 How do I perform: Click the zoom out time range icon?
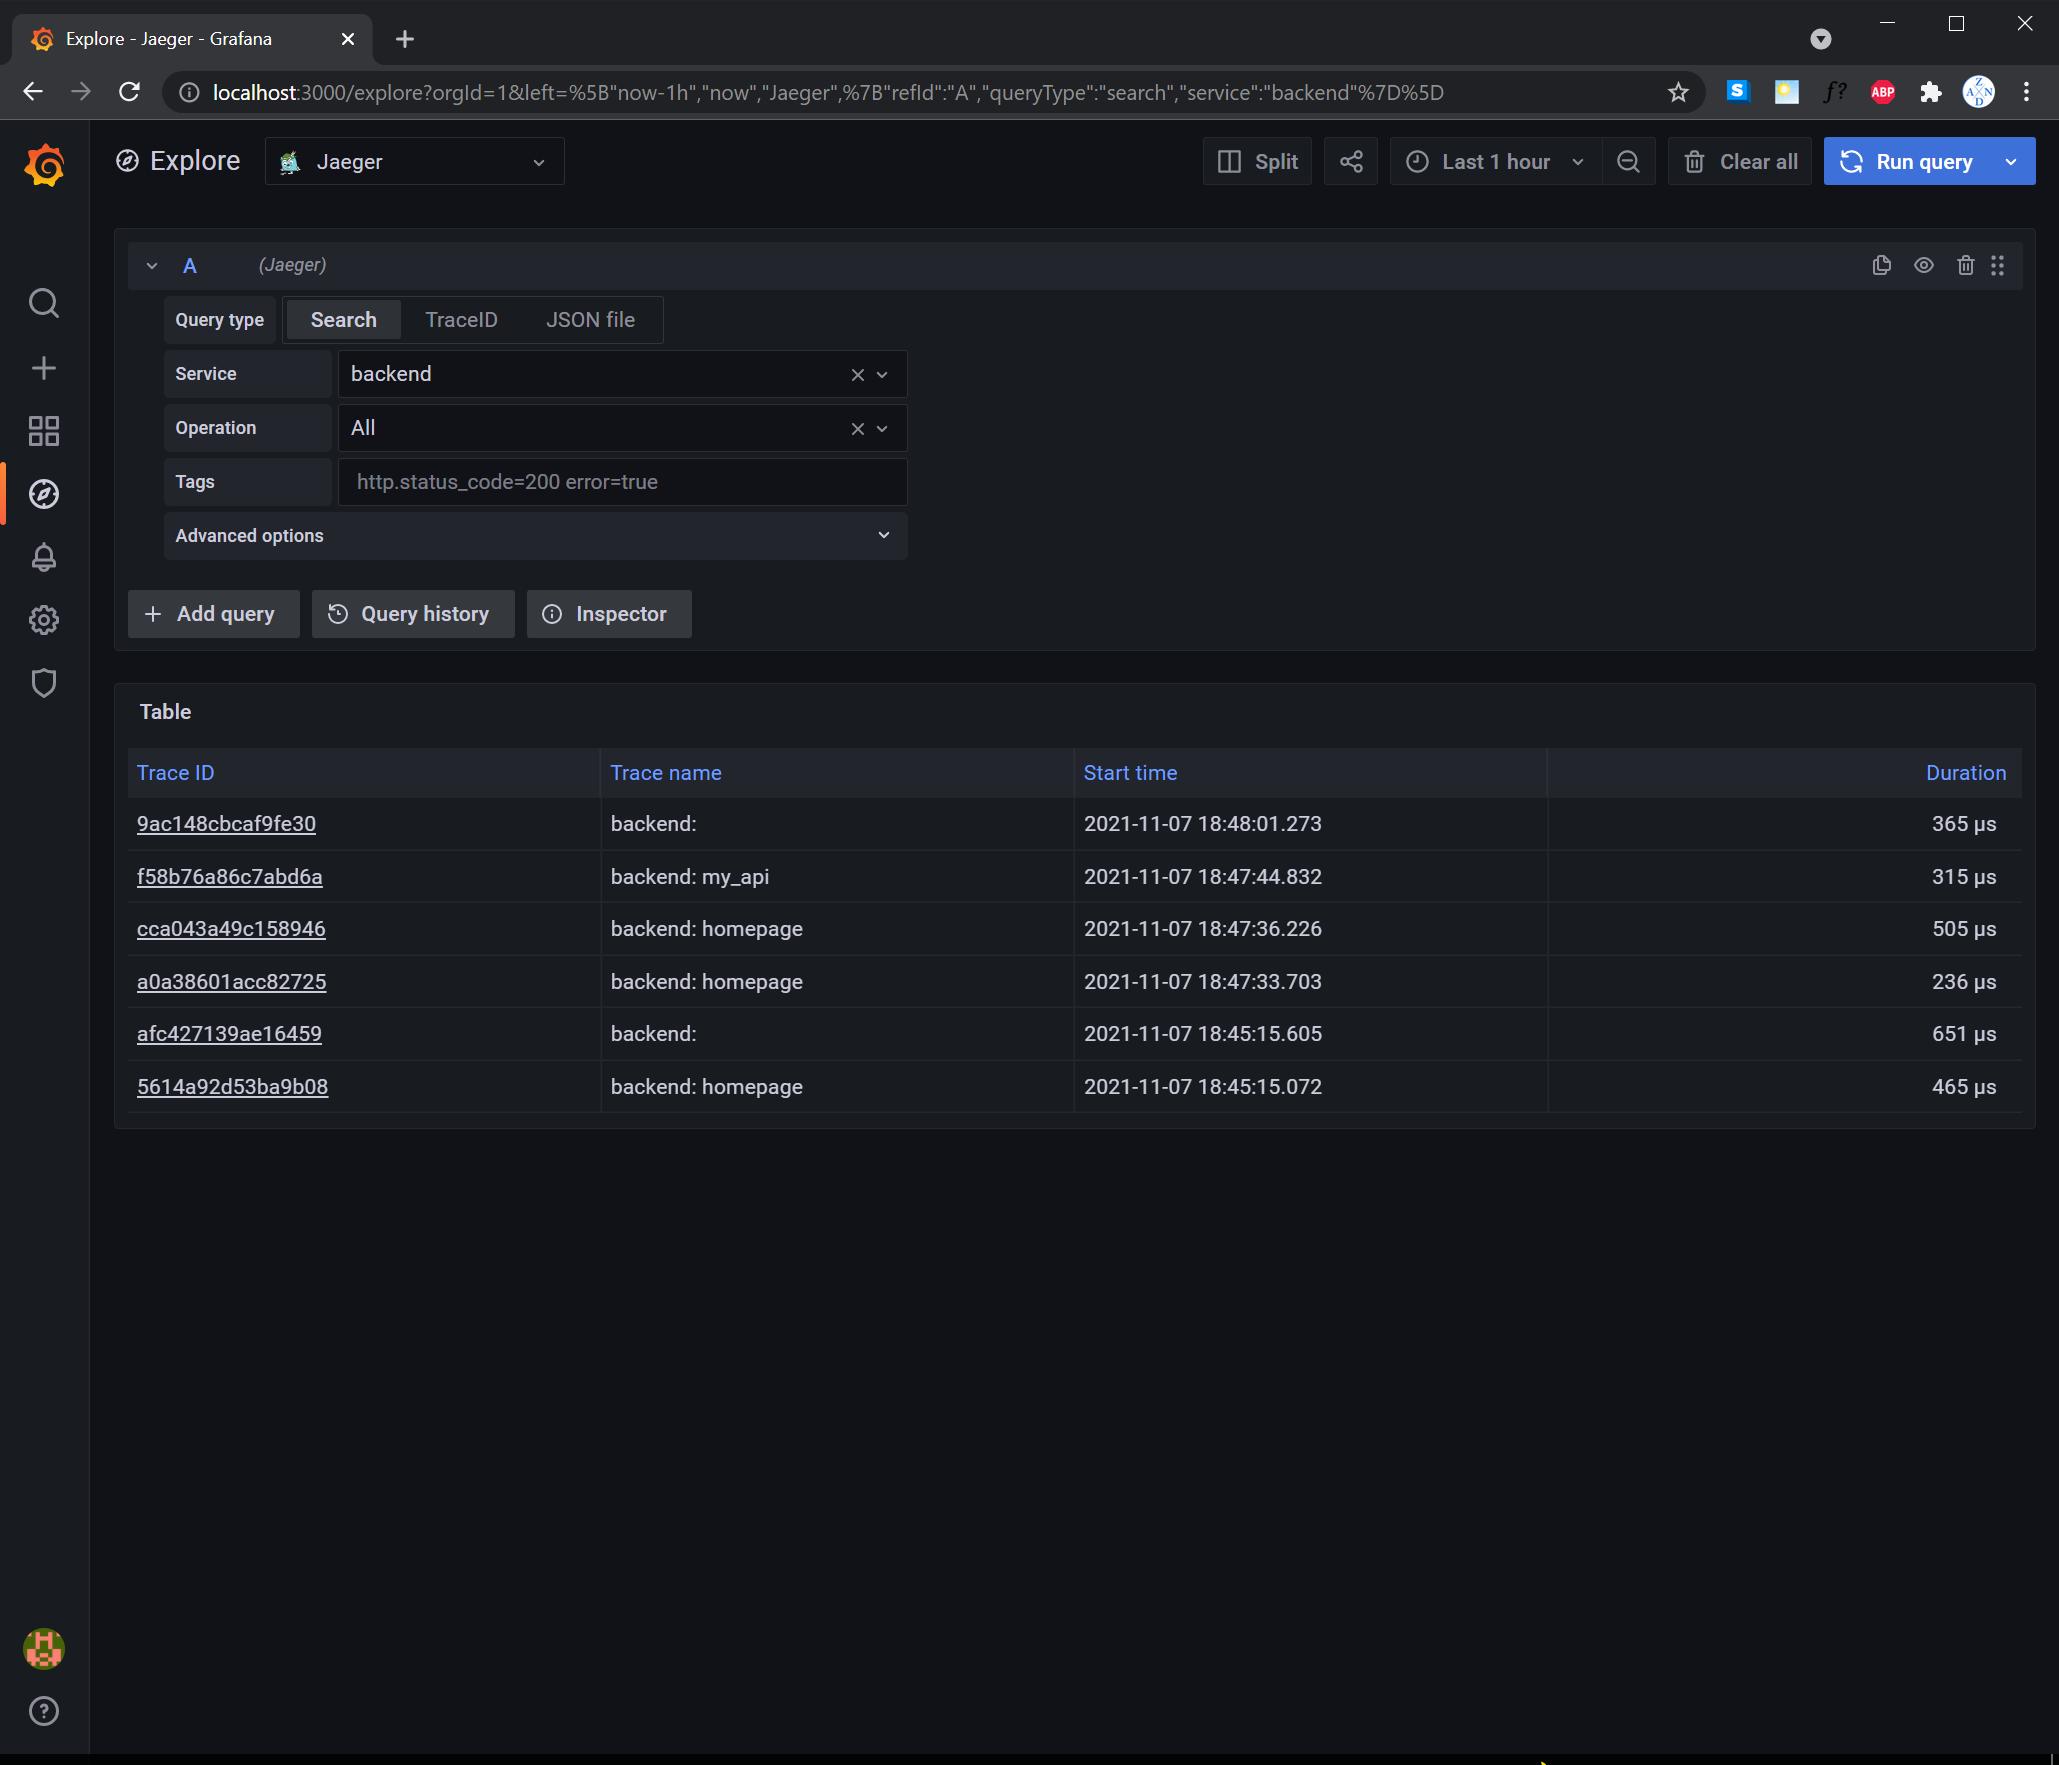(x=1628, y=162)
